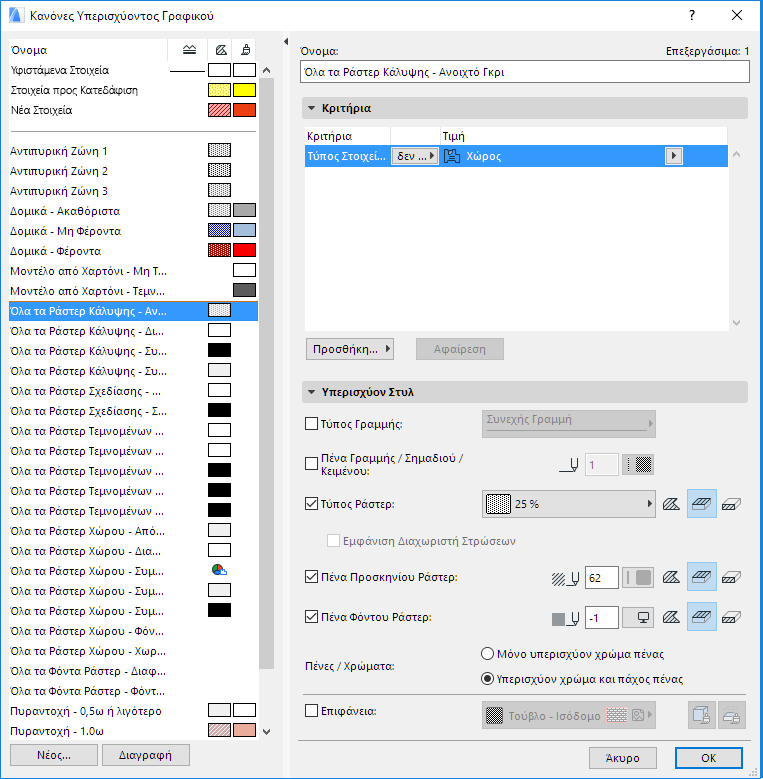Select Μόνο υπερισχύον χρώμα πένας radio
The height and width of the screenshot is (779, 763).
click(487, 654)
